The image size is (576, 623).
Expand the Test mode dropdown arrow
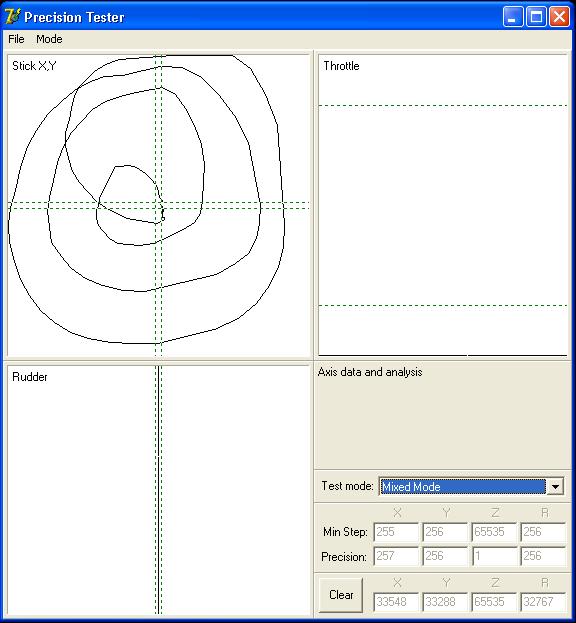[555, 486]
